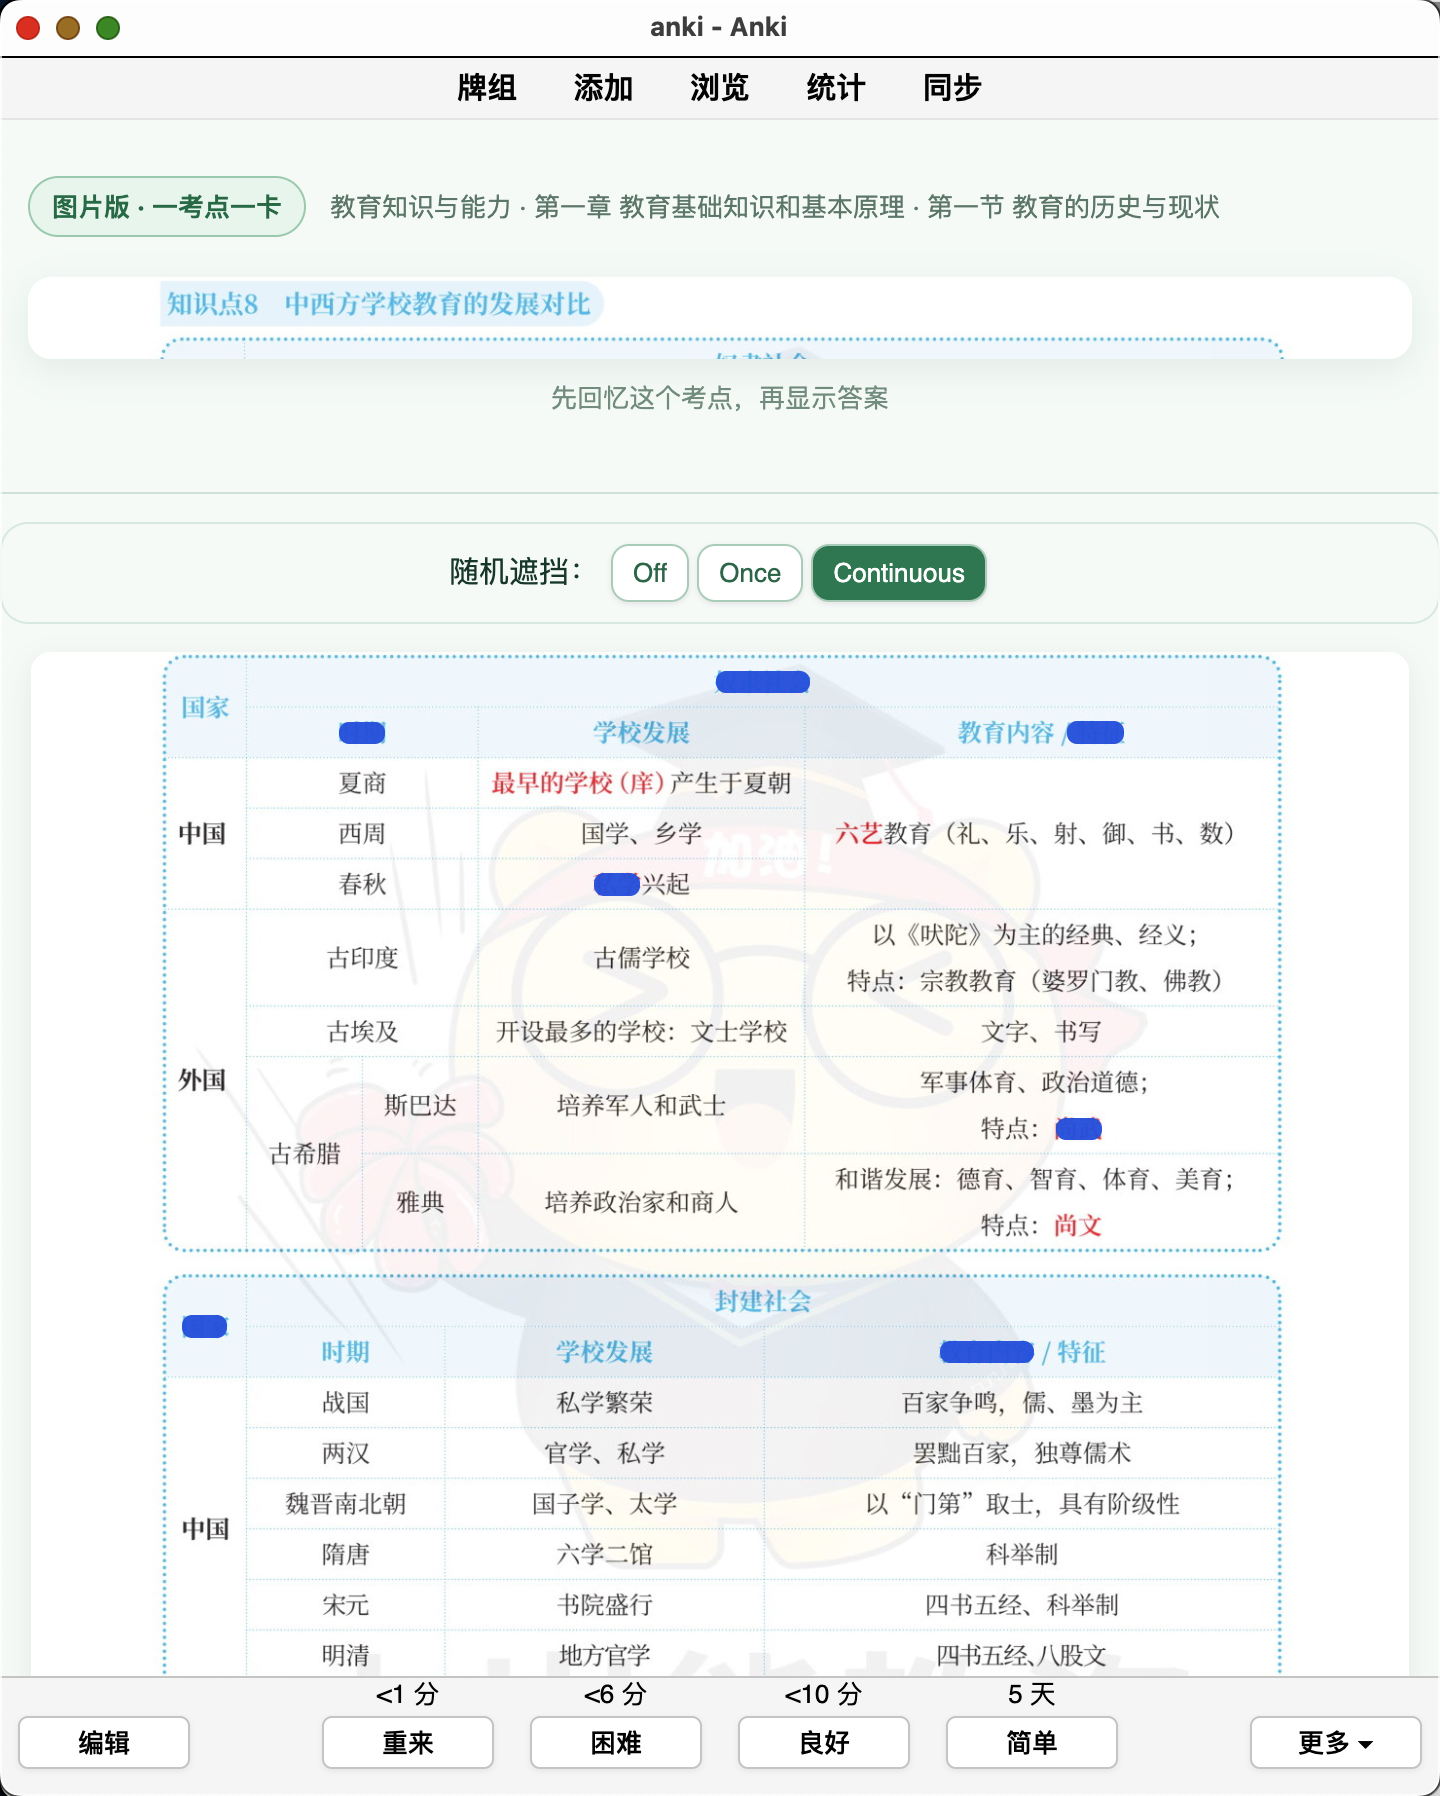Reveal the mask after 特点 in 斯巴达 row
The height and width of the screenshot is (1796, 1440).
pyautogui.click(x=1079, y=1129)
